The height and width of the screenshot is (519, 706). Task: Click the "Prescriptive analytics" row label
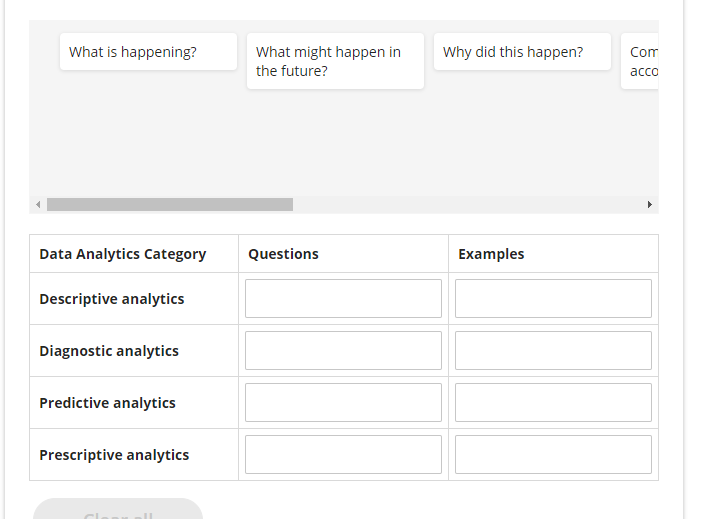point(114,455)
